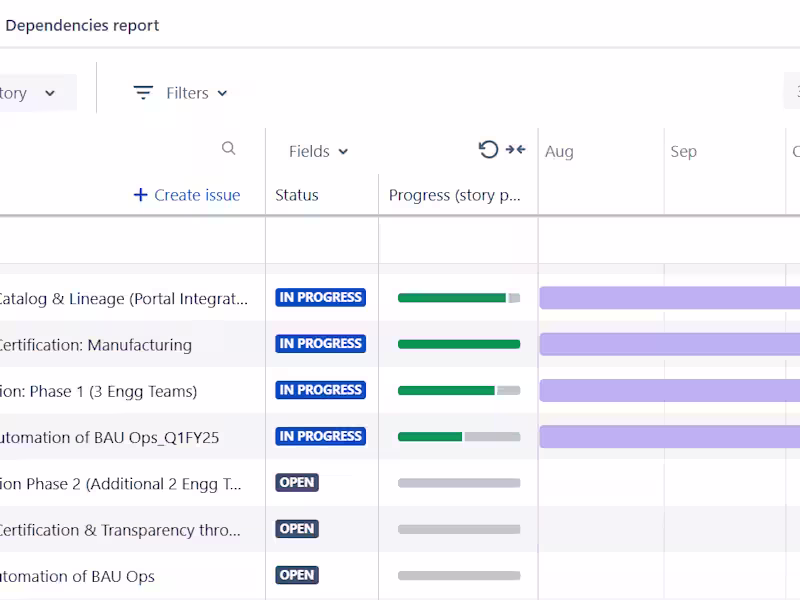800x600 pixels.
Task: Click the Aug month header in timeline
Action: (559, 151)
